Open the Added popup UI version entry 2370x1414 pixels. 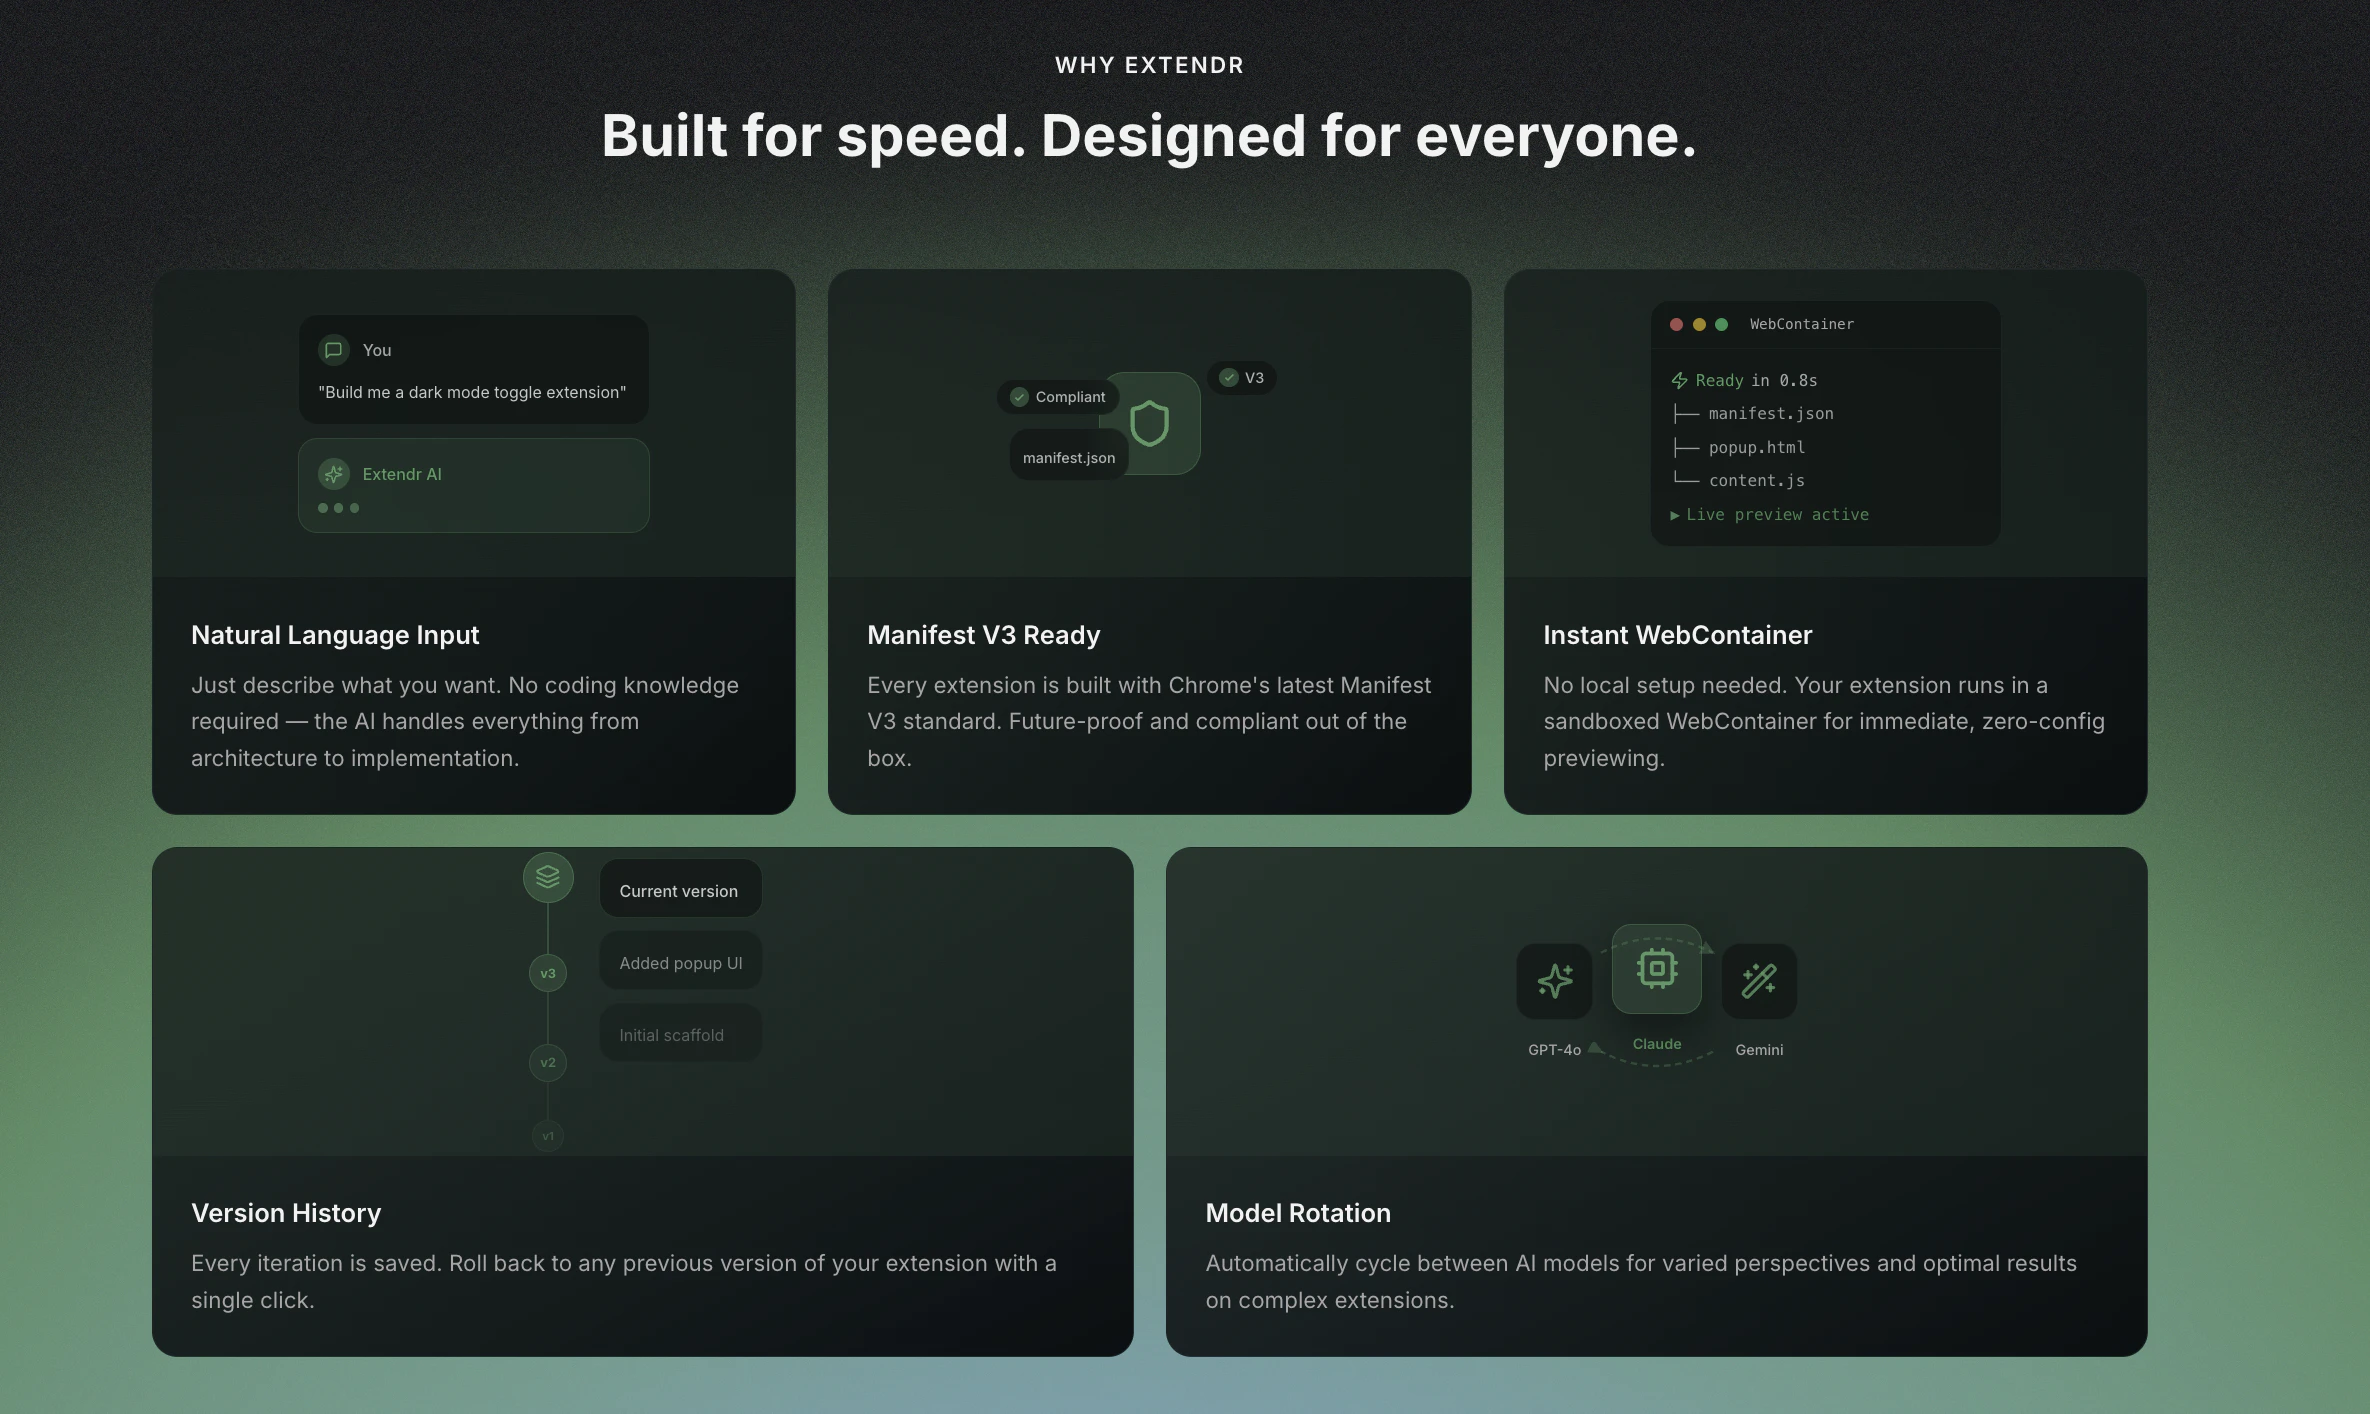[x=680, y=962]
